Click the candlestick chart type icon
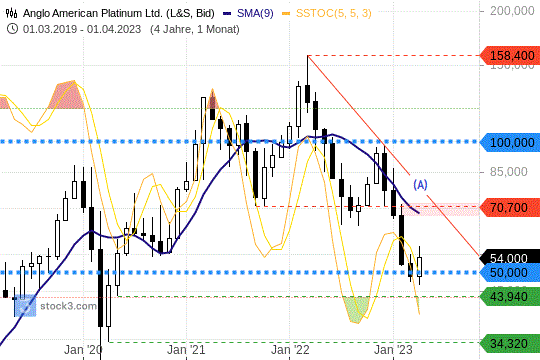 (11, 13)
